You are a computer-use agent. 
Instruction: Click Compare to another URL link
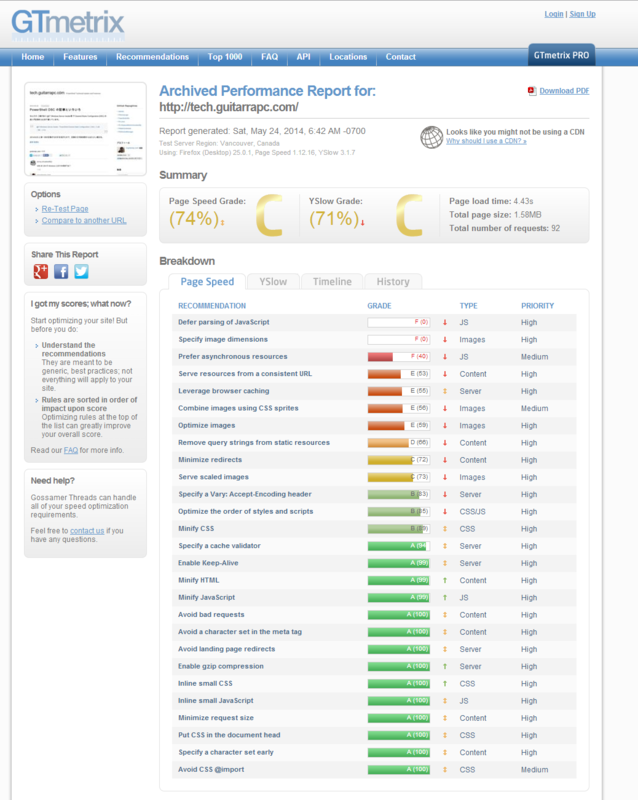[x=84, y=220]
